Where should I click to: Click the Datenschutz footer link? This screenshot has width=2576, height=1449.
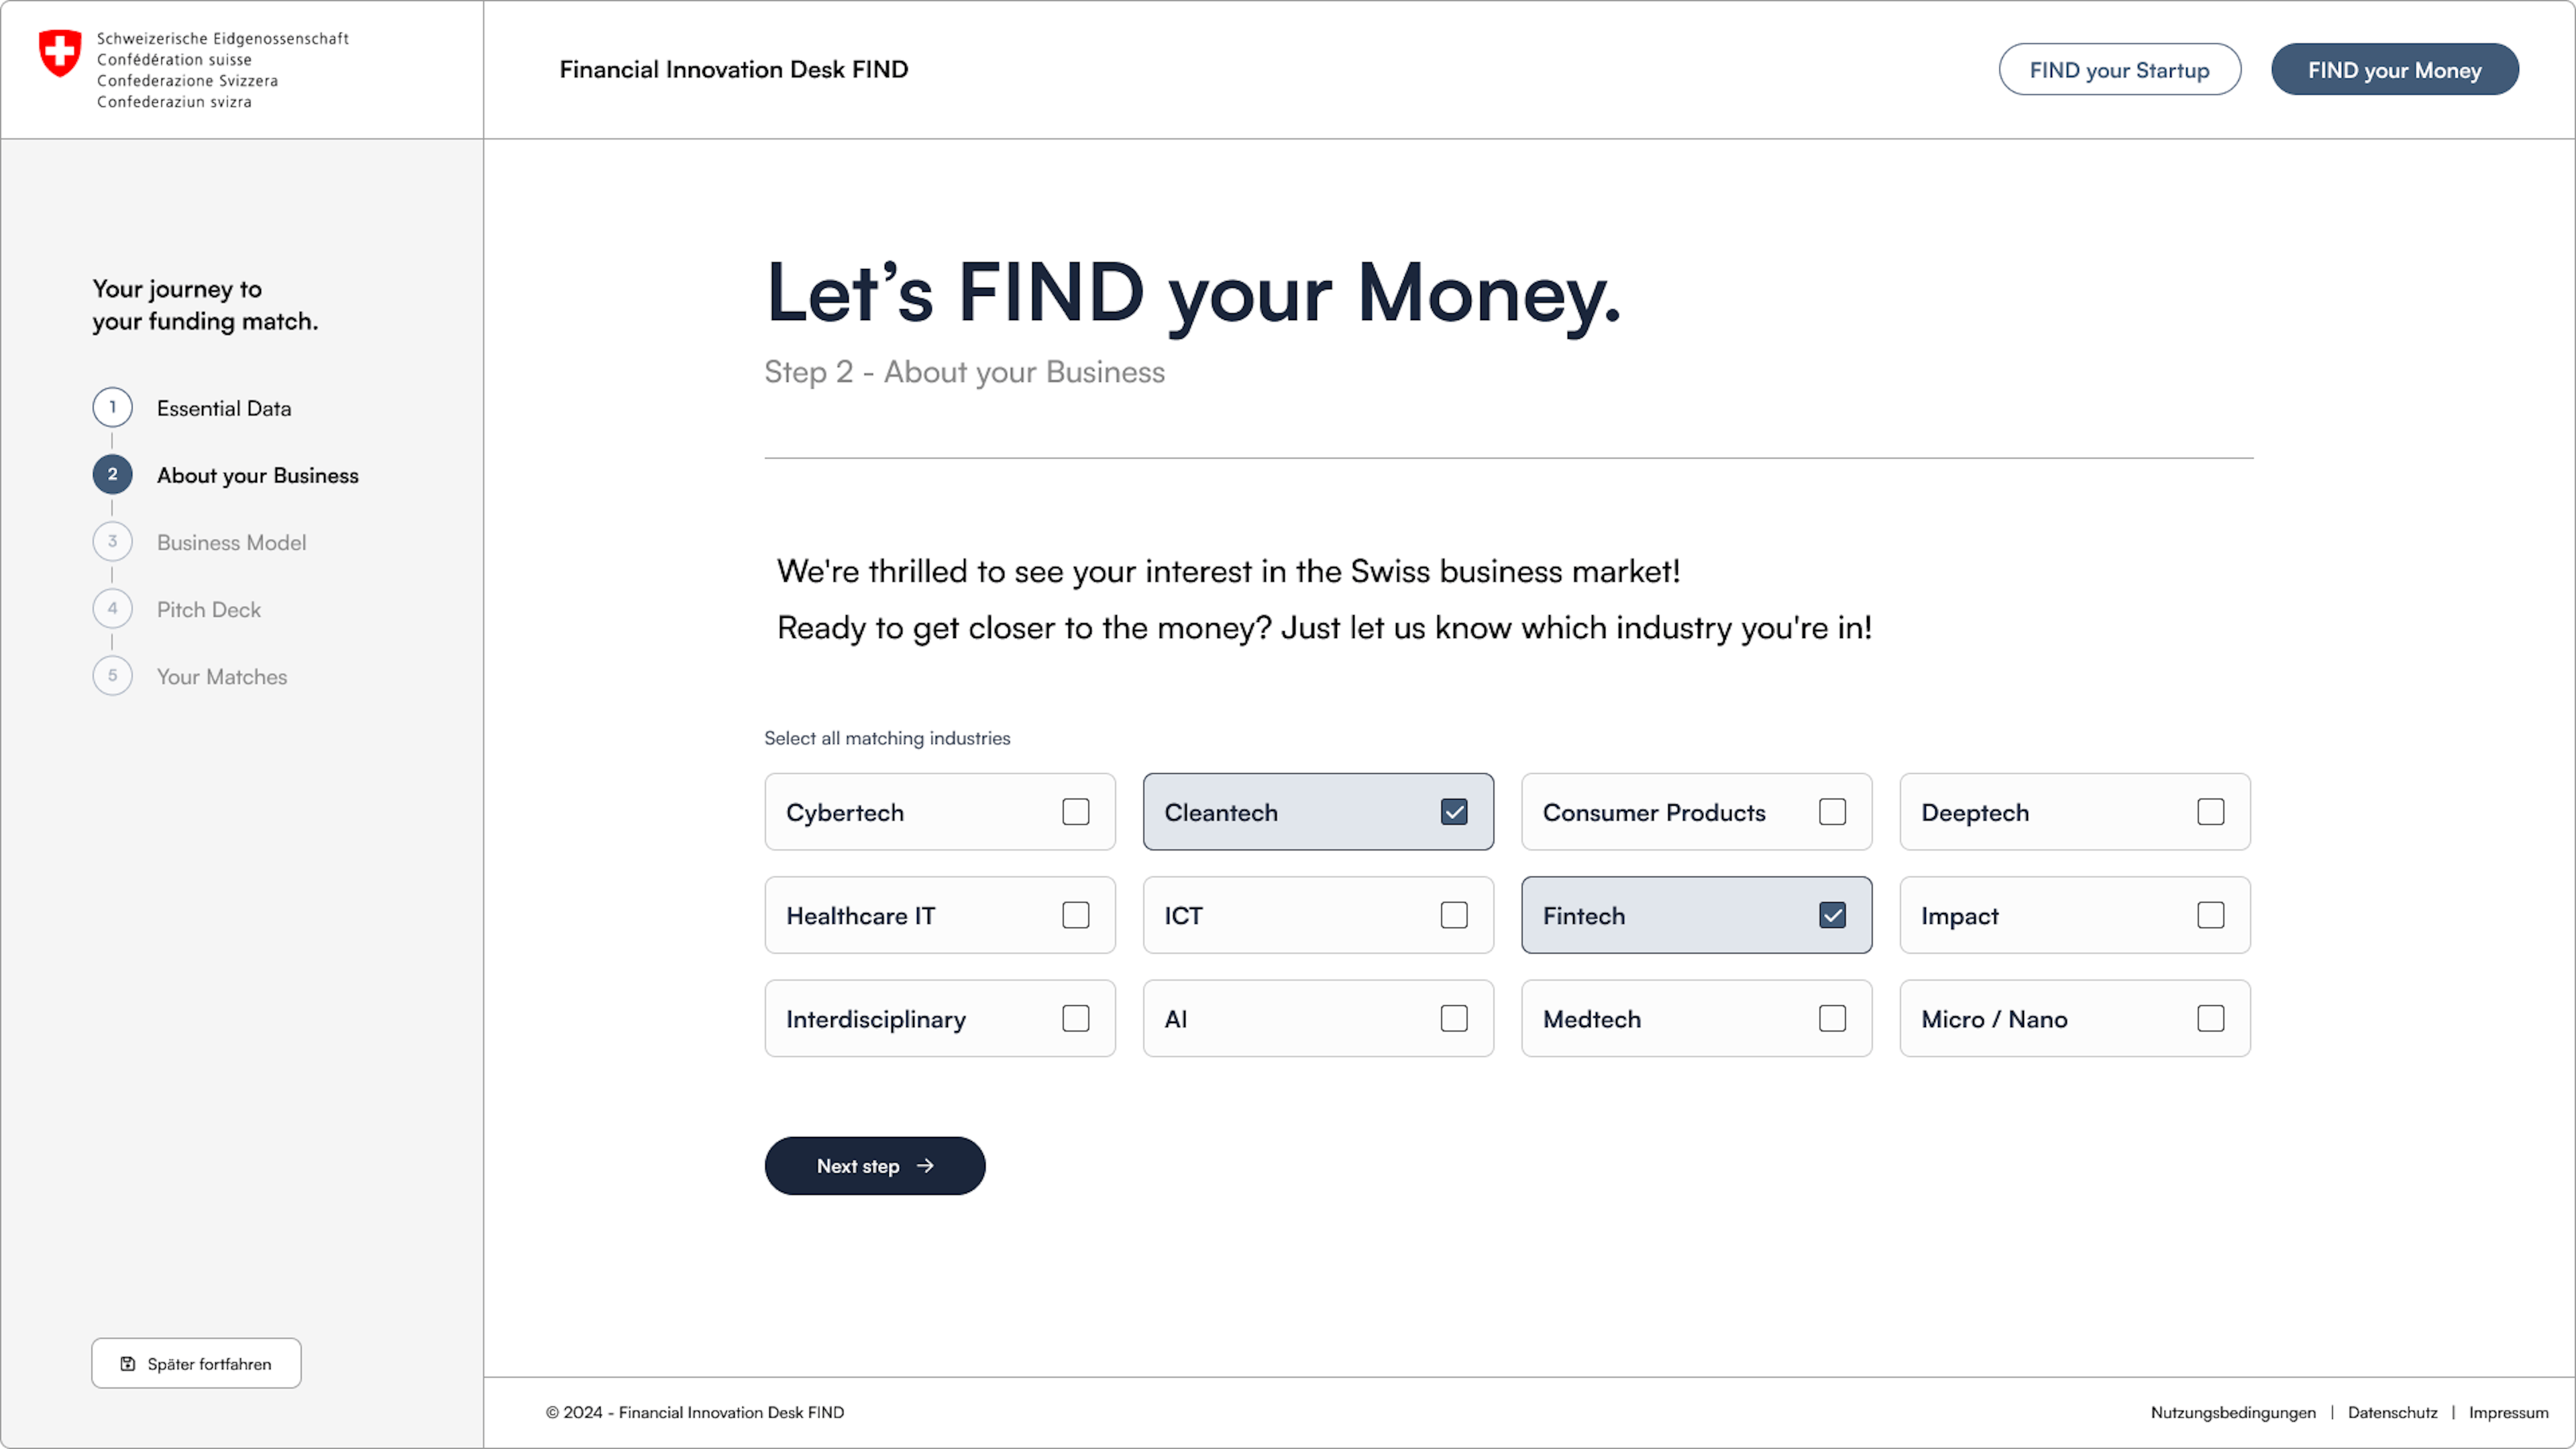2394,1412
